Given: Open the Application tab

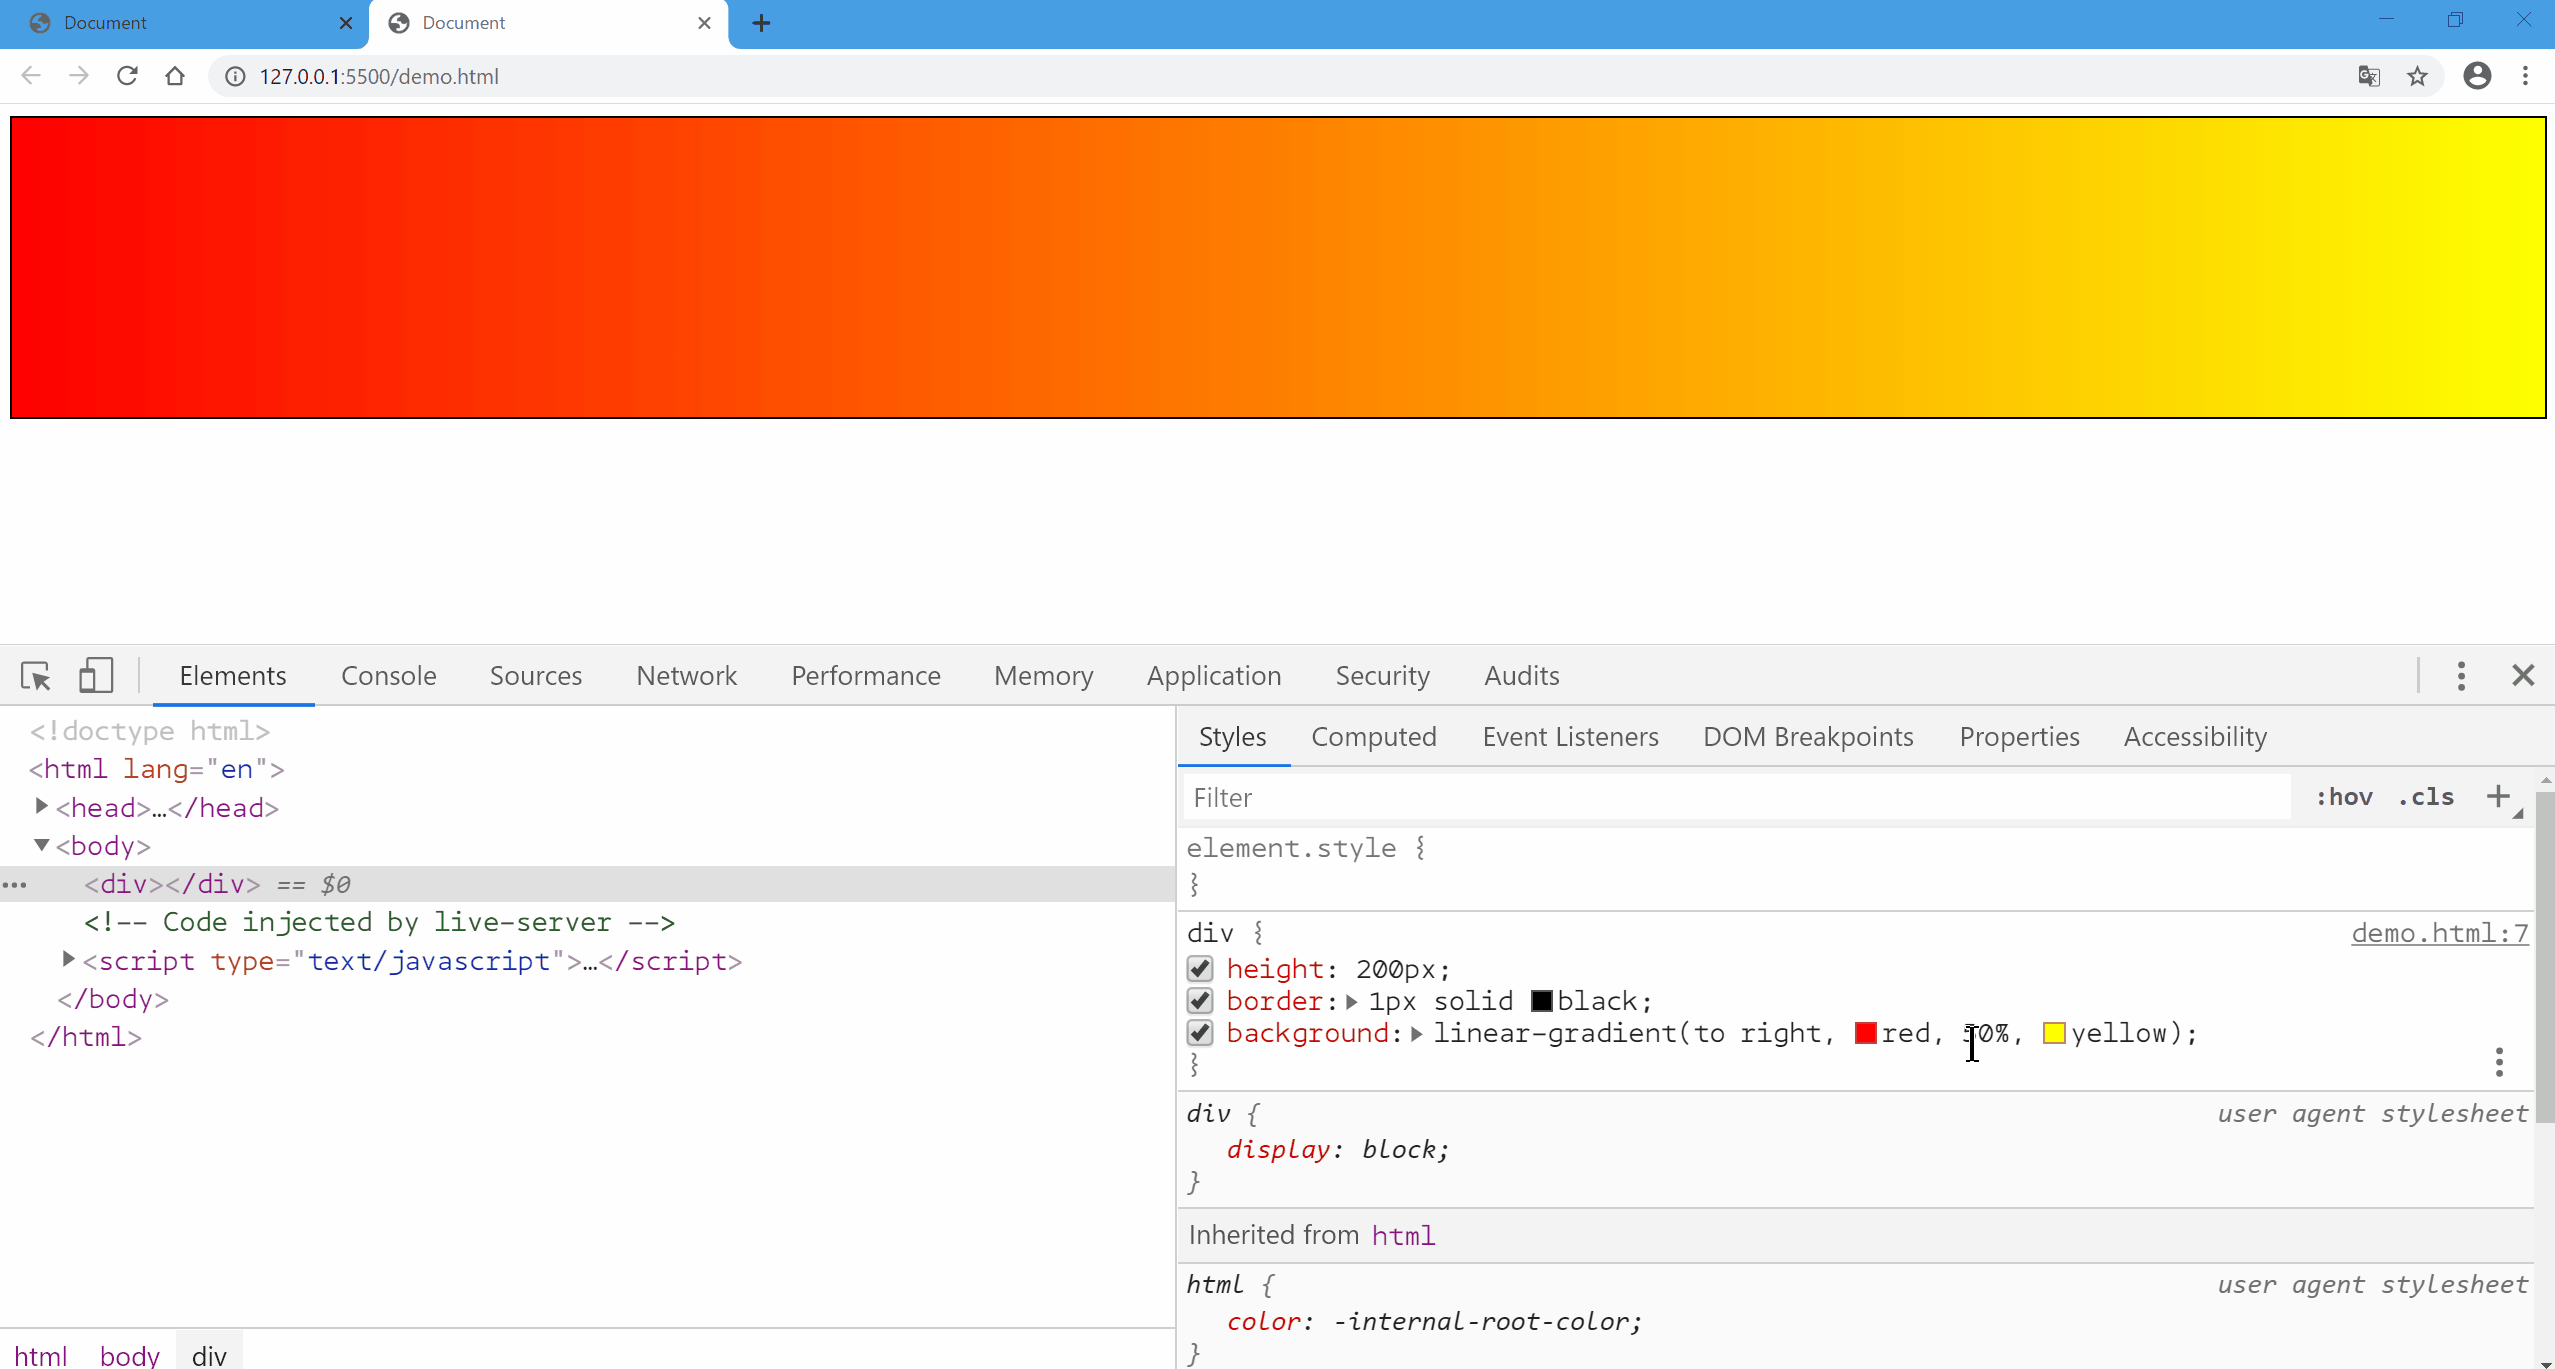Looking at the screenshot, I should pyautogui.click(x=1214, y=676).
